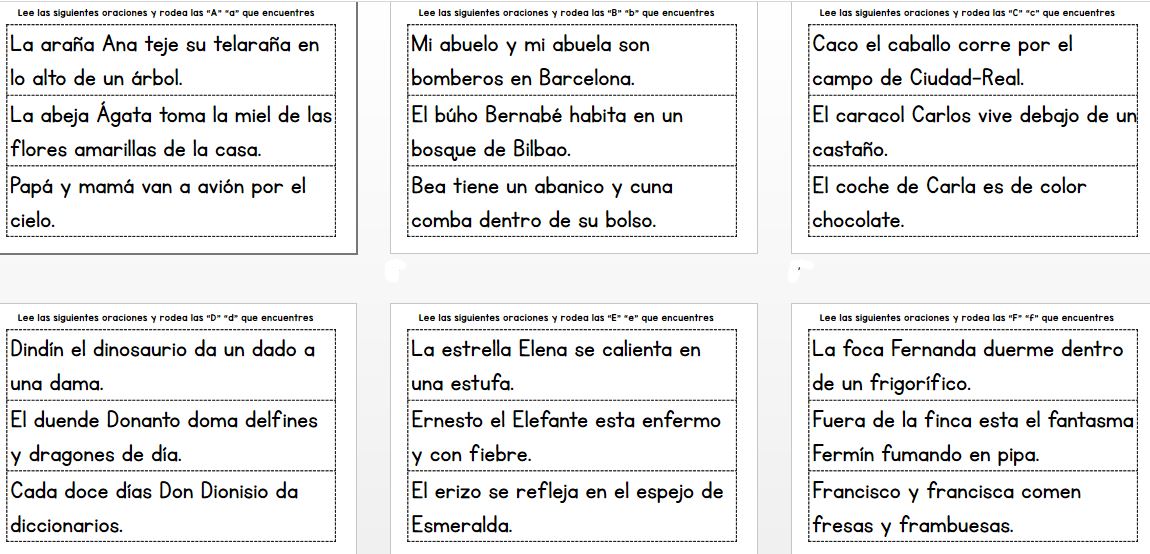Click the heading about rodea las "F" "f"

[x=966, y=318]
